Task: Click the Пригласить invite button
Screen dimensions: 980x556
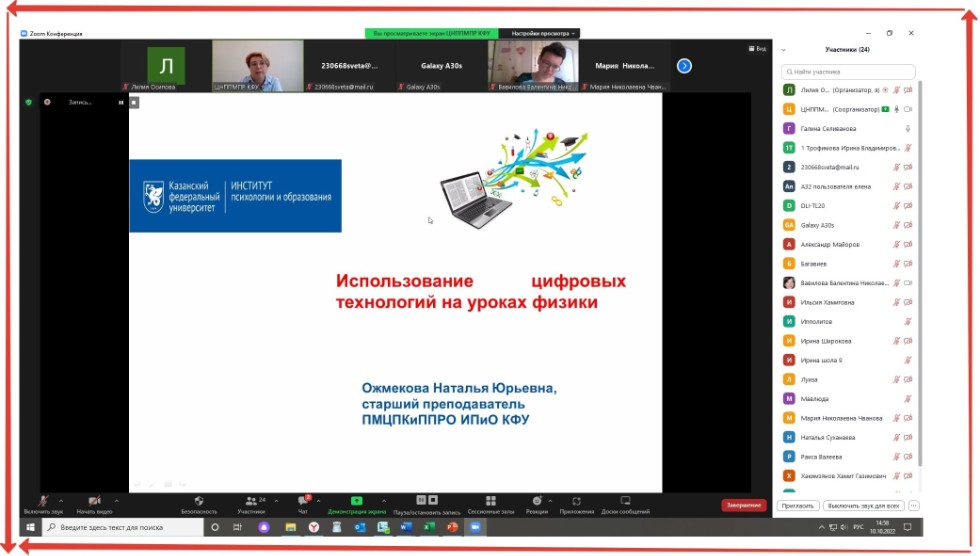Action: 797,506
